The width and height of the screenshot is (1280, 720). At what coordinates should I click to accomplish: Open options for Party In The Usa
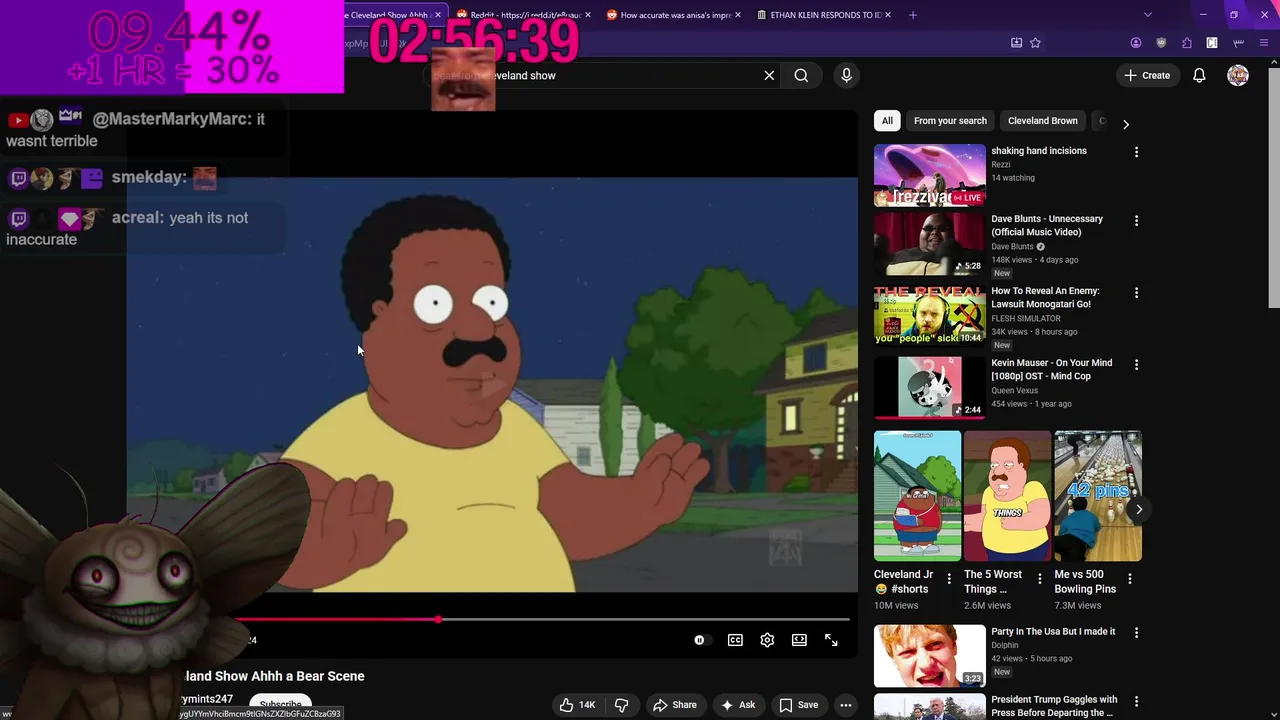[x=1136, y=633]
